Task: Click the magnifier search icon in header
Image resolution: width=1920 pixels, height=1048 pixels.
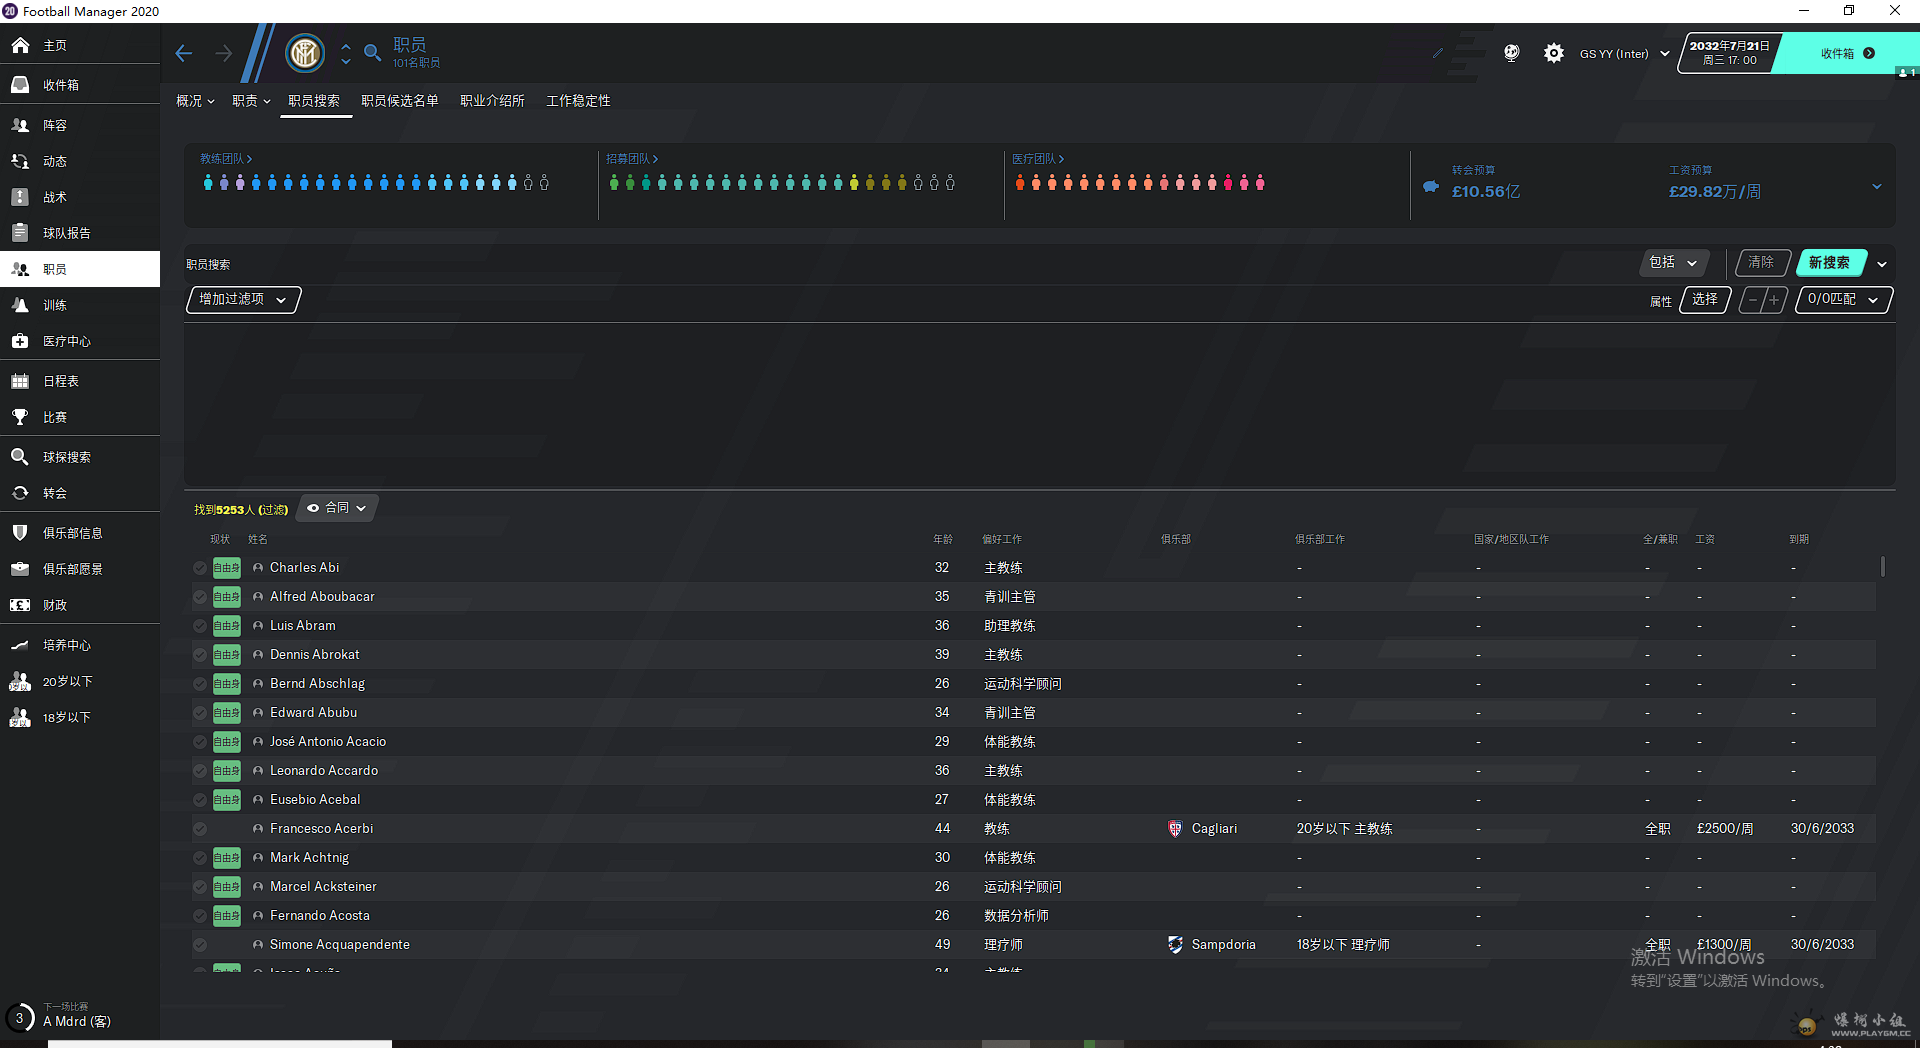Action: pos(372,53)
